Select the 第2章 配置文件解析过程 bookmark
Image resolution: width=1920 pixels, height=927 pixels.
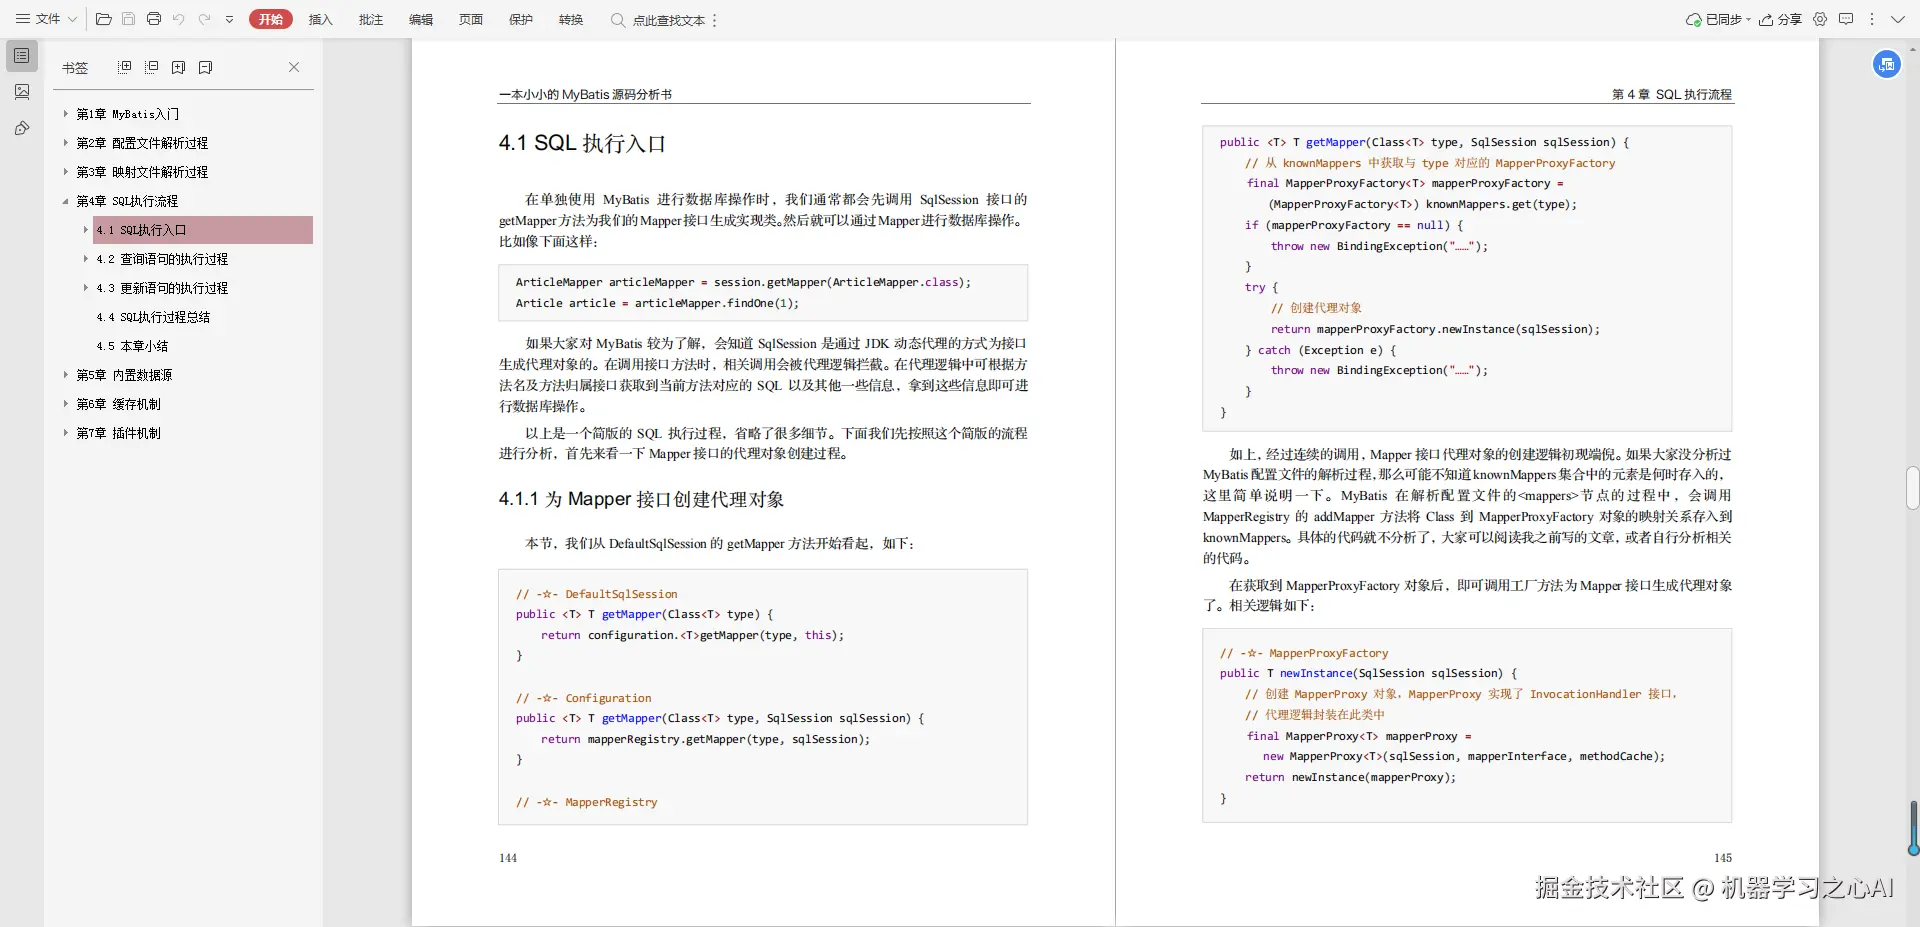coord(142,143)
